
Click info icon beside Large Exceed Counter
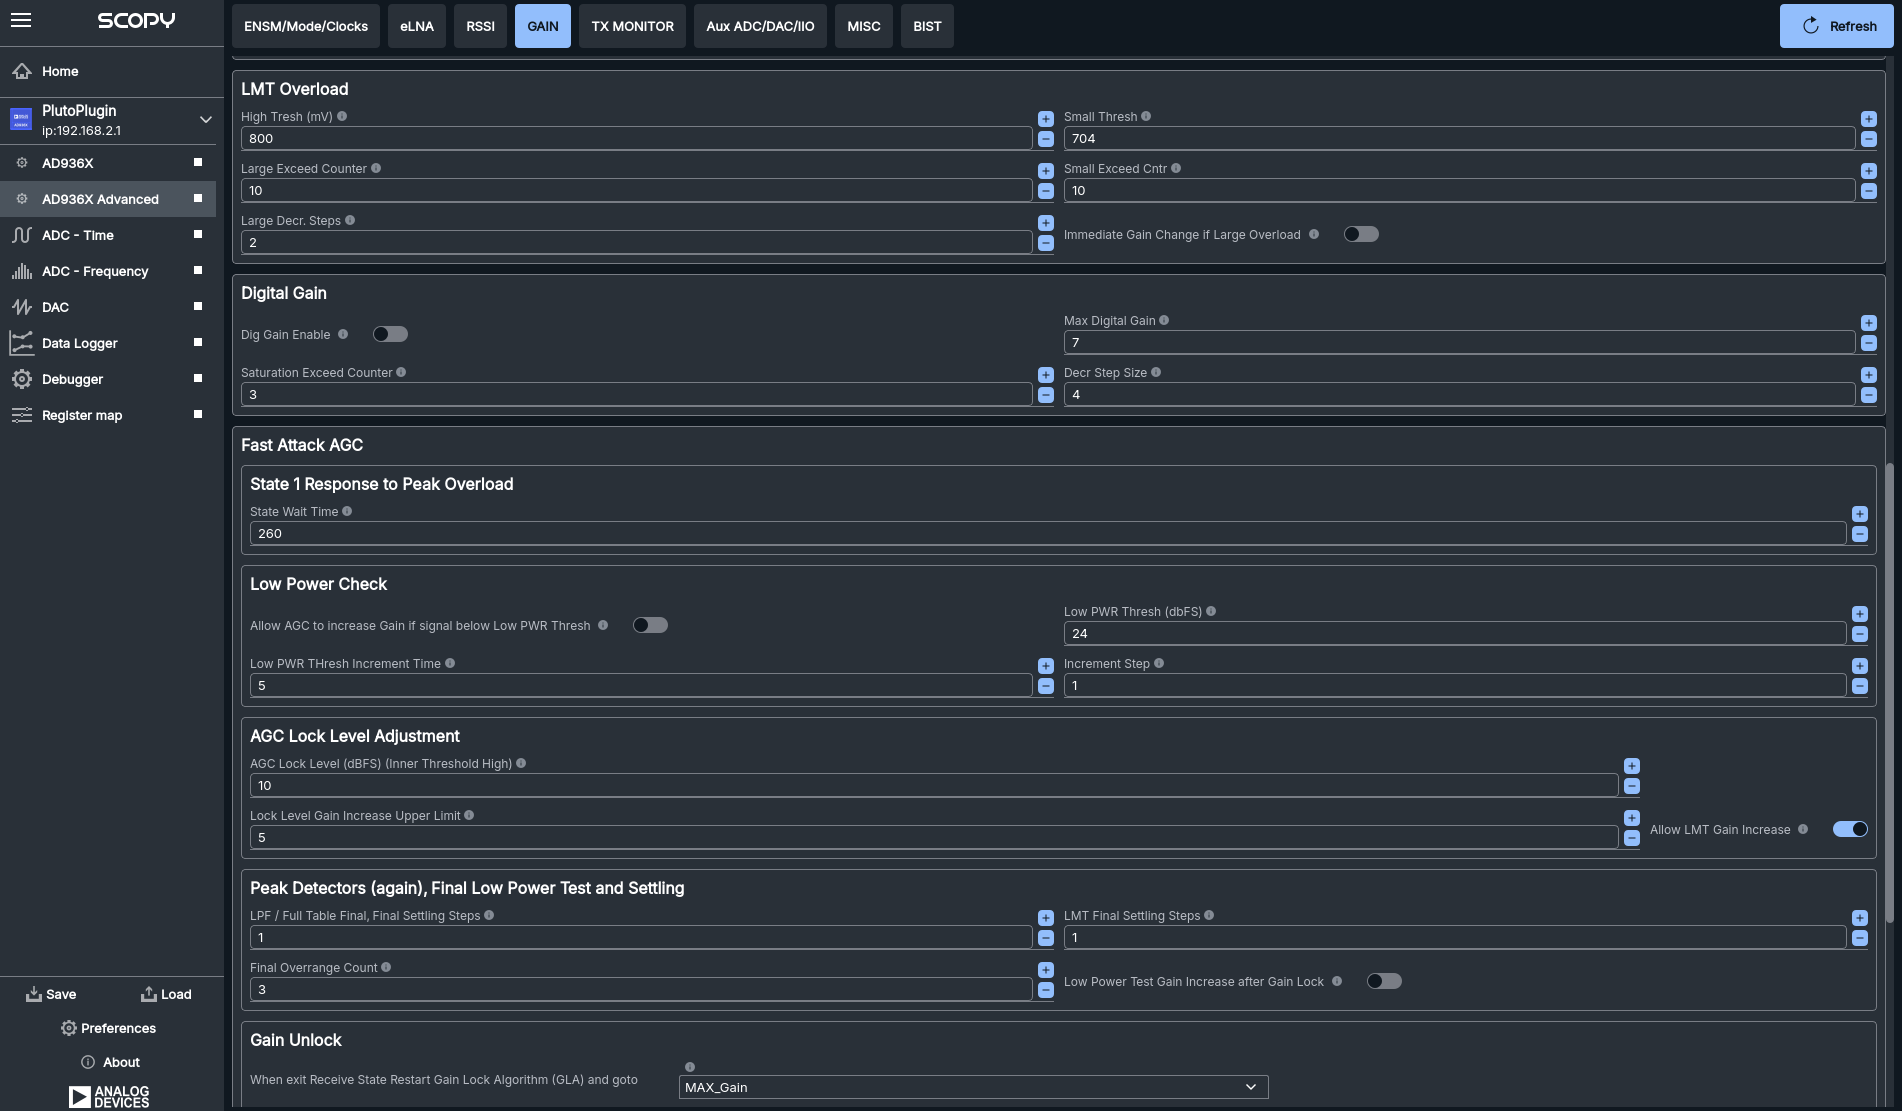tap(376, 168)
